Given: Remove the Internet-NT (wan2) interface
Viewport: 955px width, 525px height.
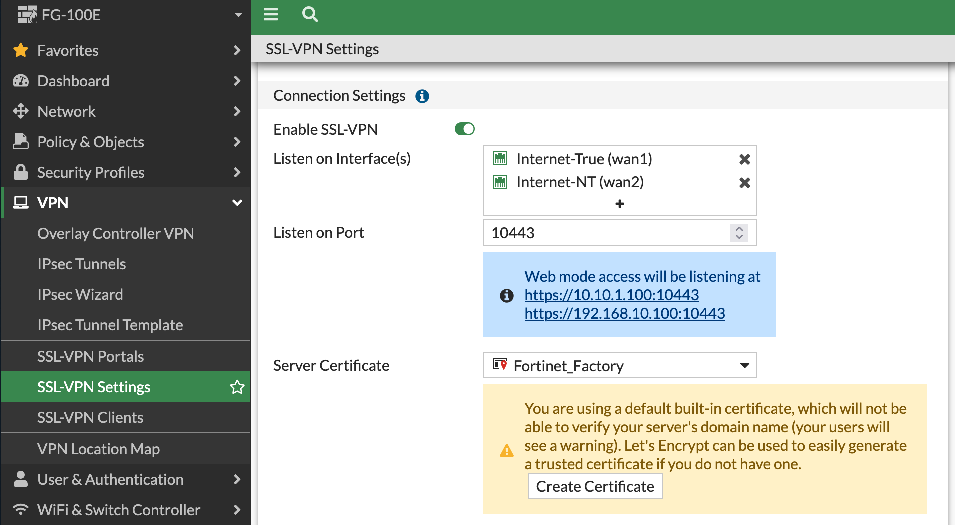Looking at the screenshot, I should point(744,183).
